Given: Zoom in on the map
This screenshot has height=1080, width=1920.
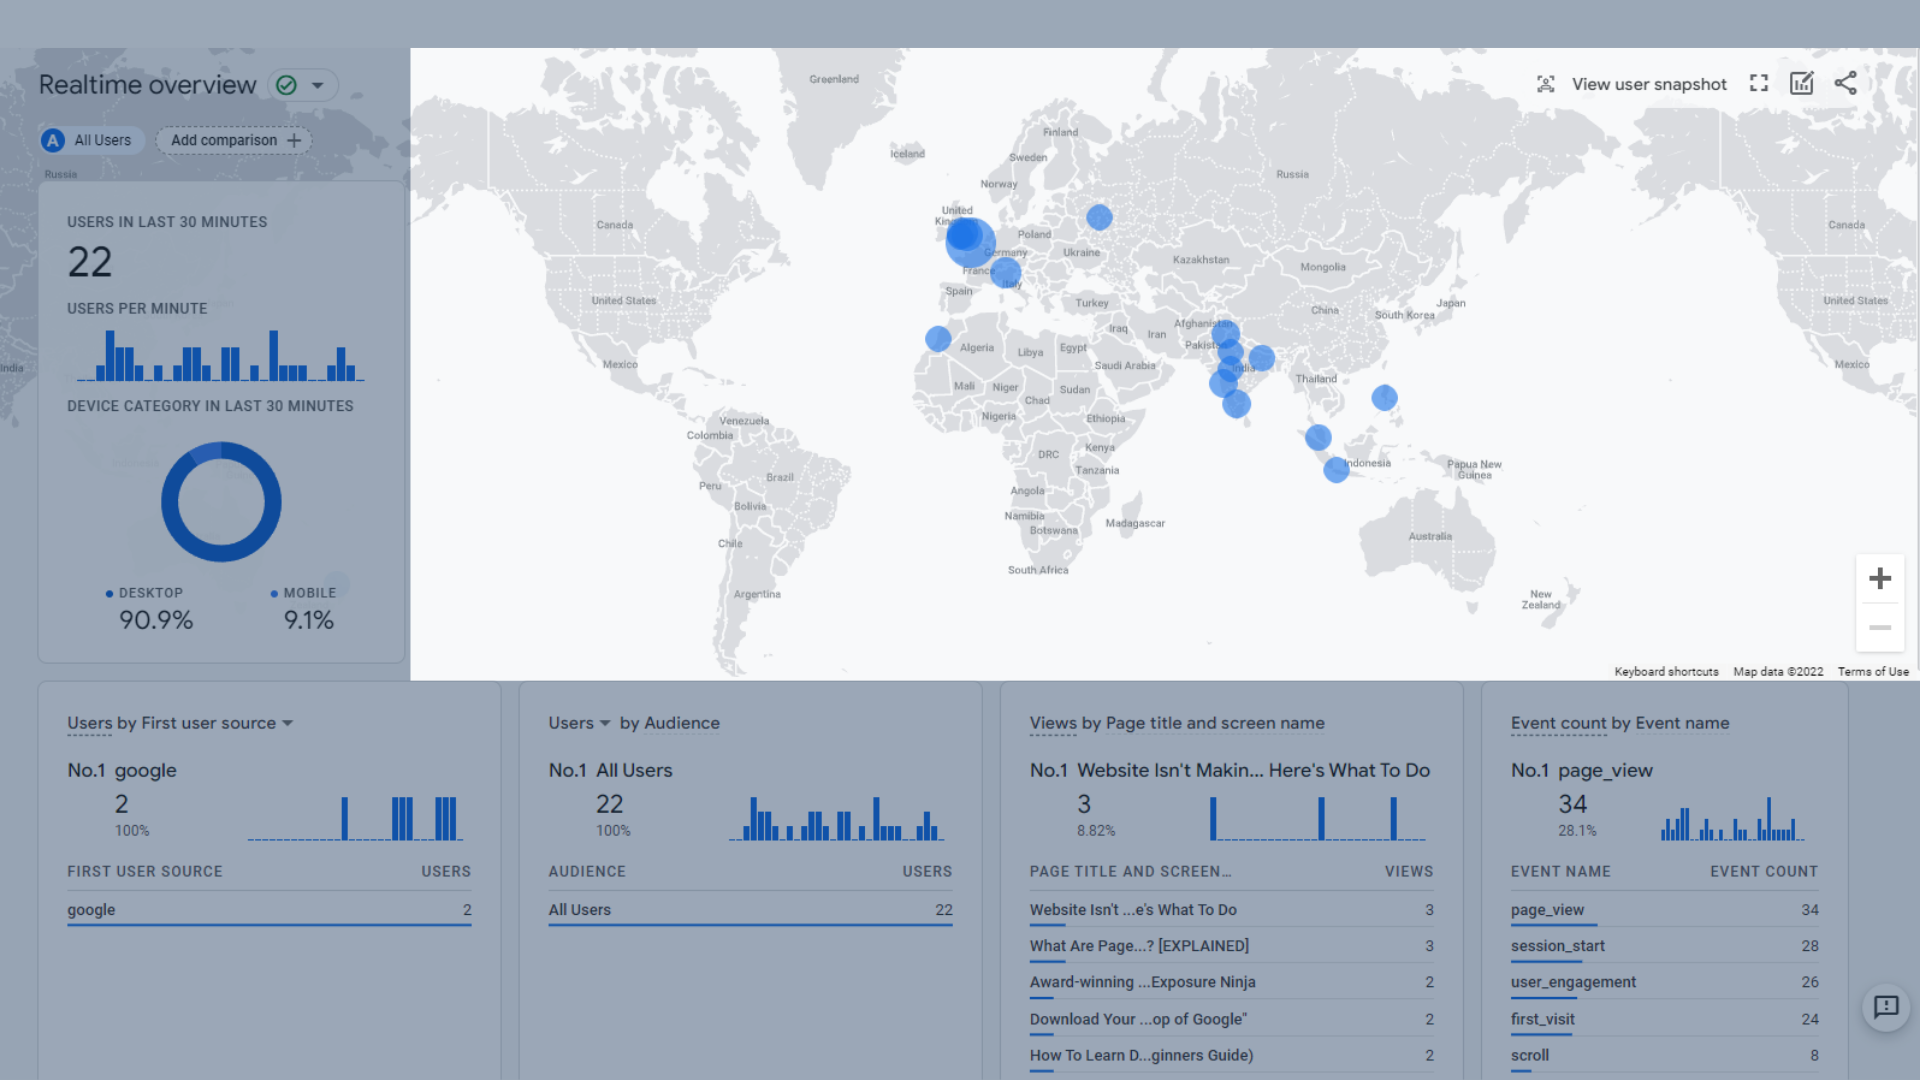Looking at the screenshot, I should pyautogui.click(x=1880, y=579).
